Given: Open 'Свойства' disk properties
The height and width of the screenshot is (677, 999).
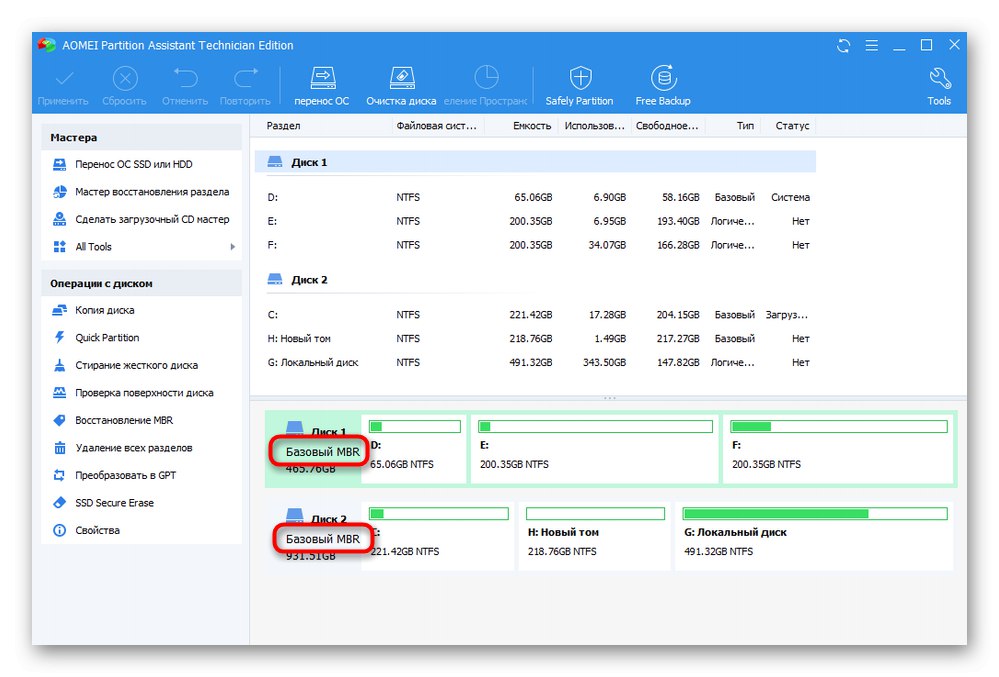Looking at the screenshot, I should click(97, 530).
